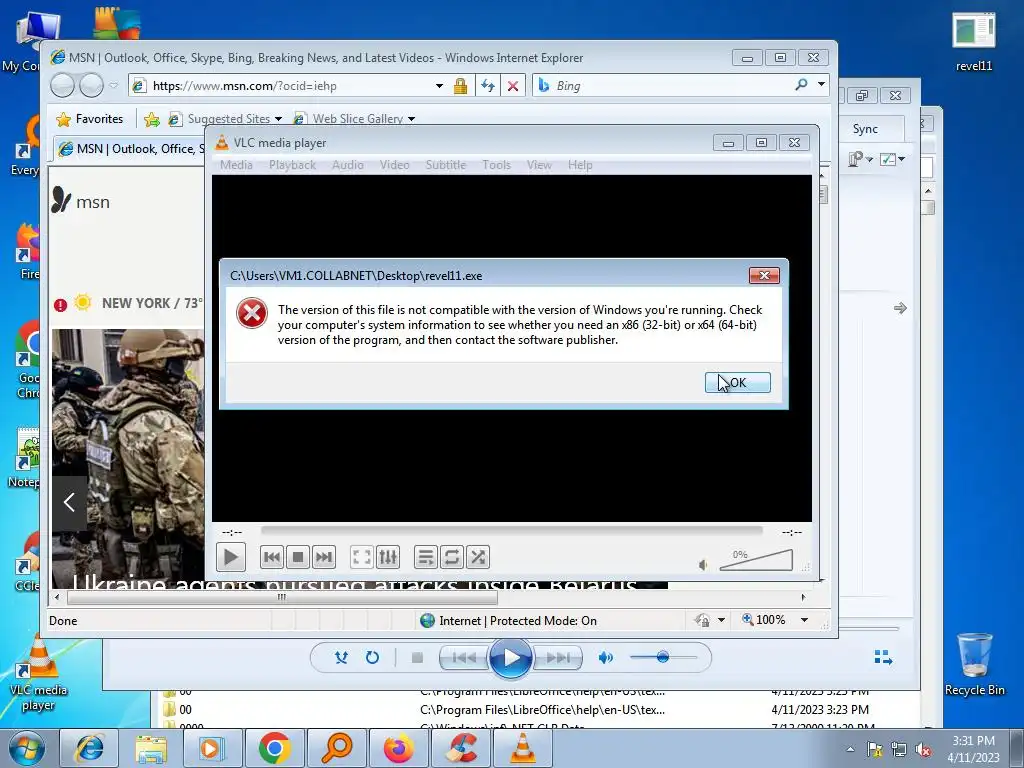Adjust the Media Player volume slider
Image resolution: width=1024 pixels, height=768 pixels.
tap(663, 657)
